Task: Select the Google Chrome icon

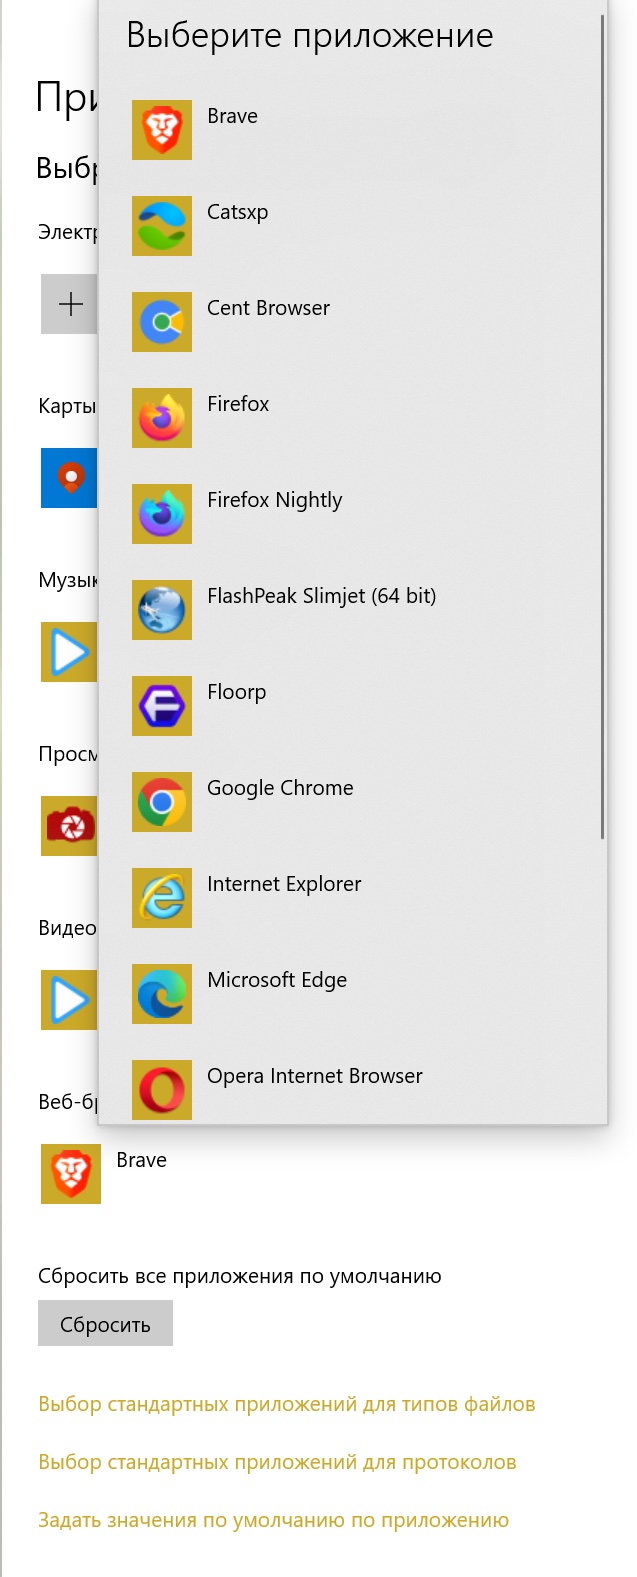Action: (162, 802)
